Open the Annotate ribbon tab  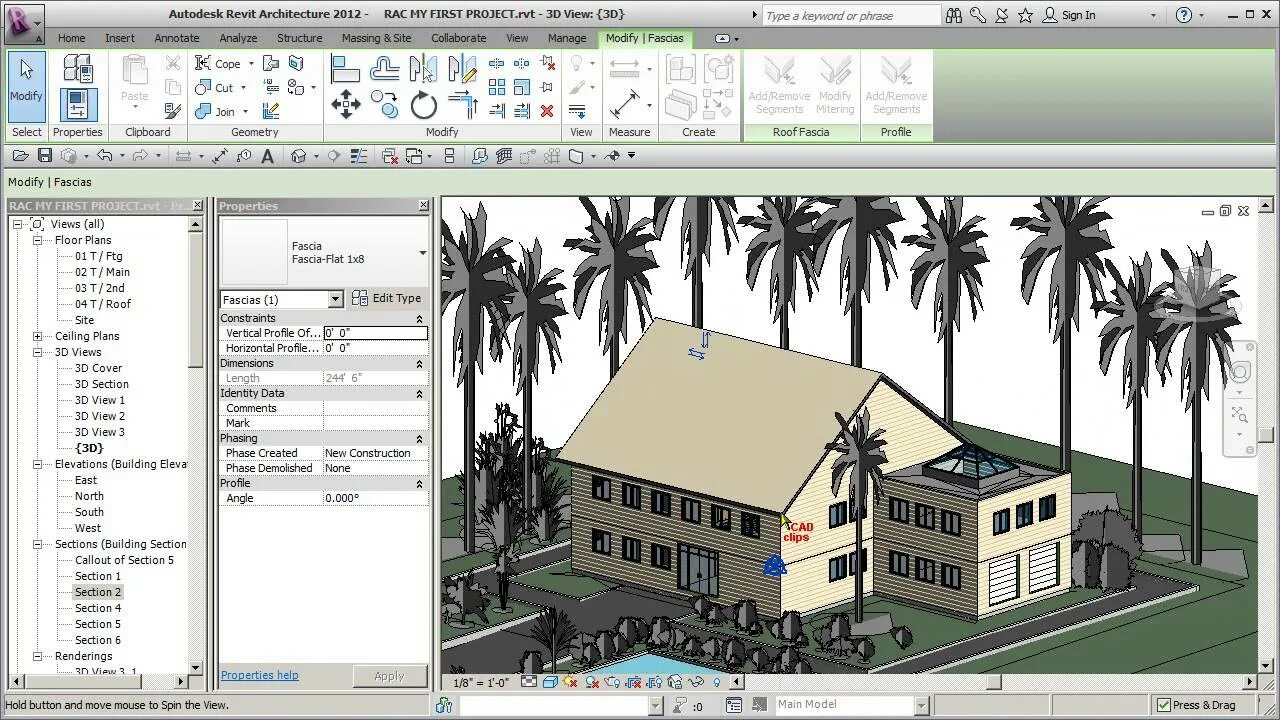tap(177, 38)
